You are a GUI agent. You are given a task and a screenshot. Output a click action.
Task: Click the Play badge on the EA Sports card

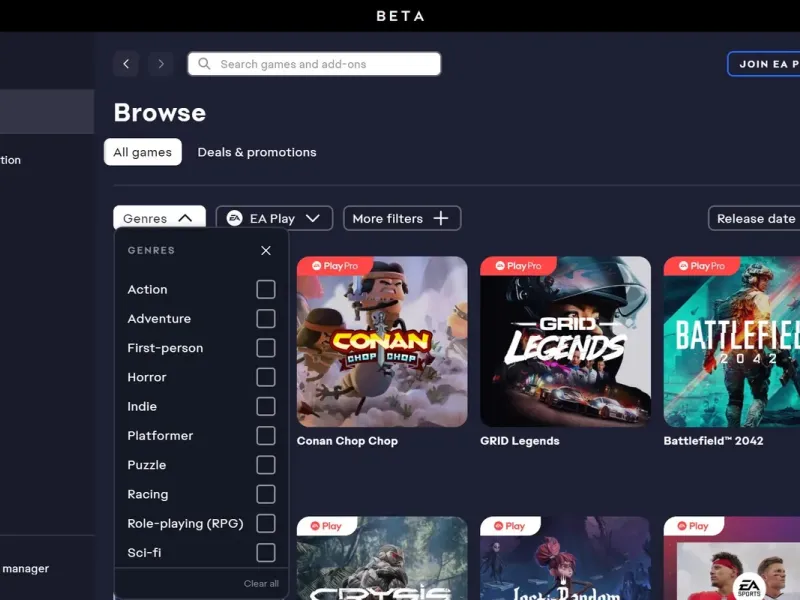(693, 526)
